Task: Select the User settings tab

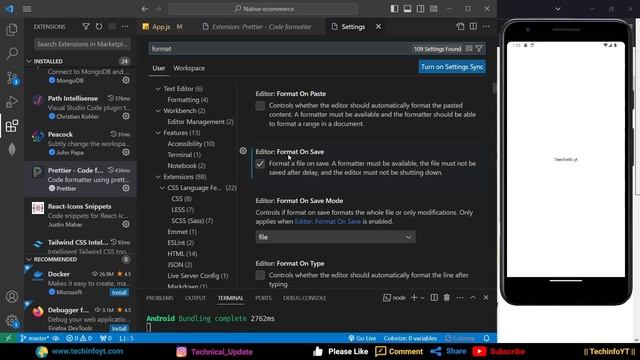Action: coord(159,68)
